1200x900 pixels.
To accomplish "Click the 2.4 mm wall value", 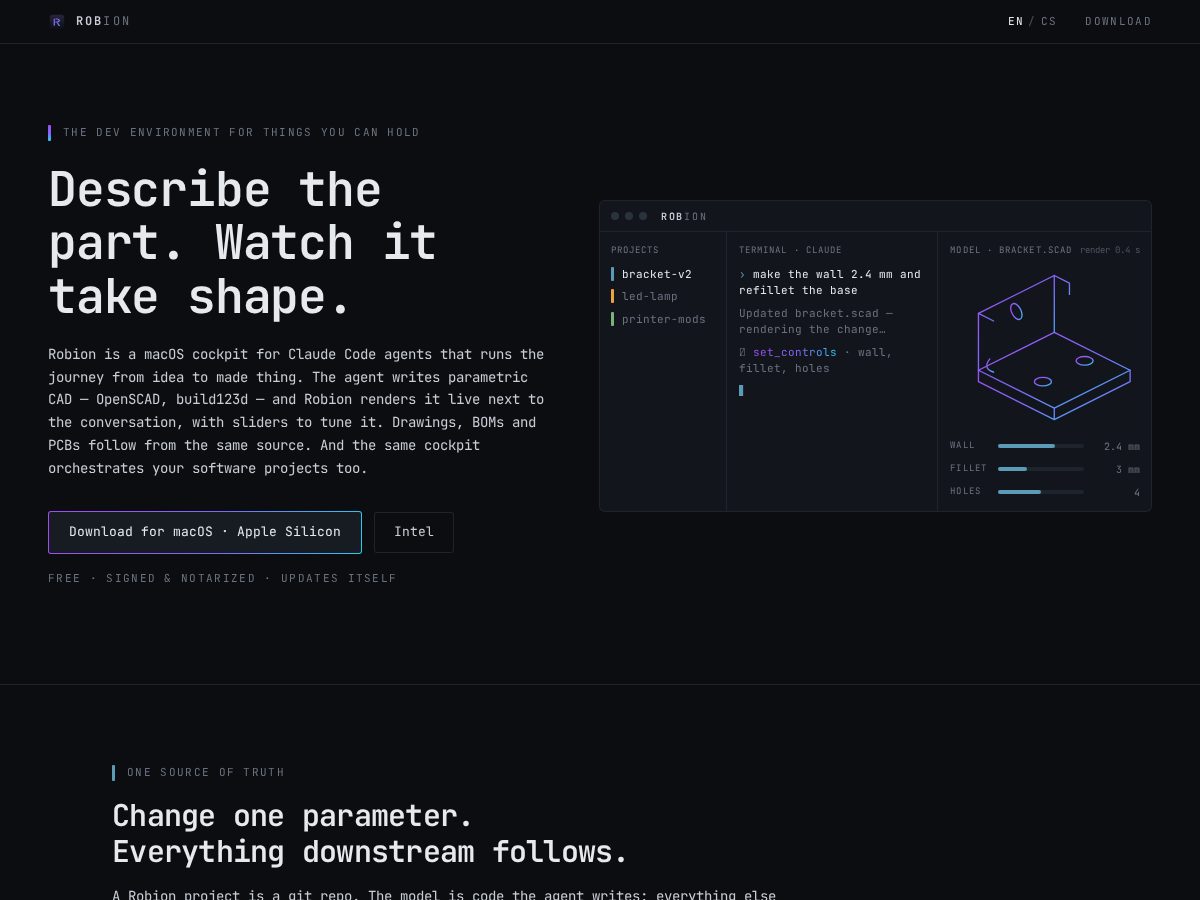I will pyautogui.click(x=1122, y=447).
